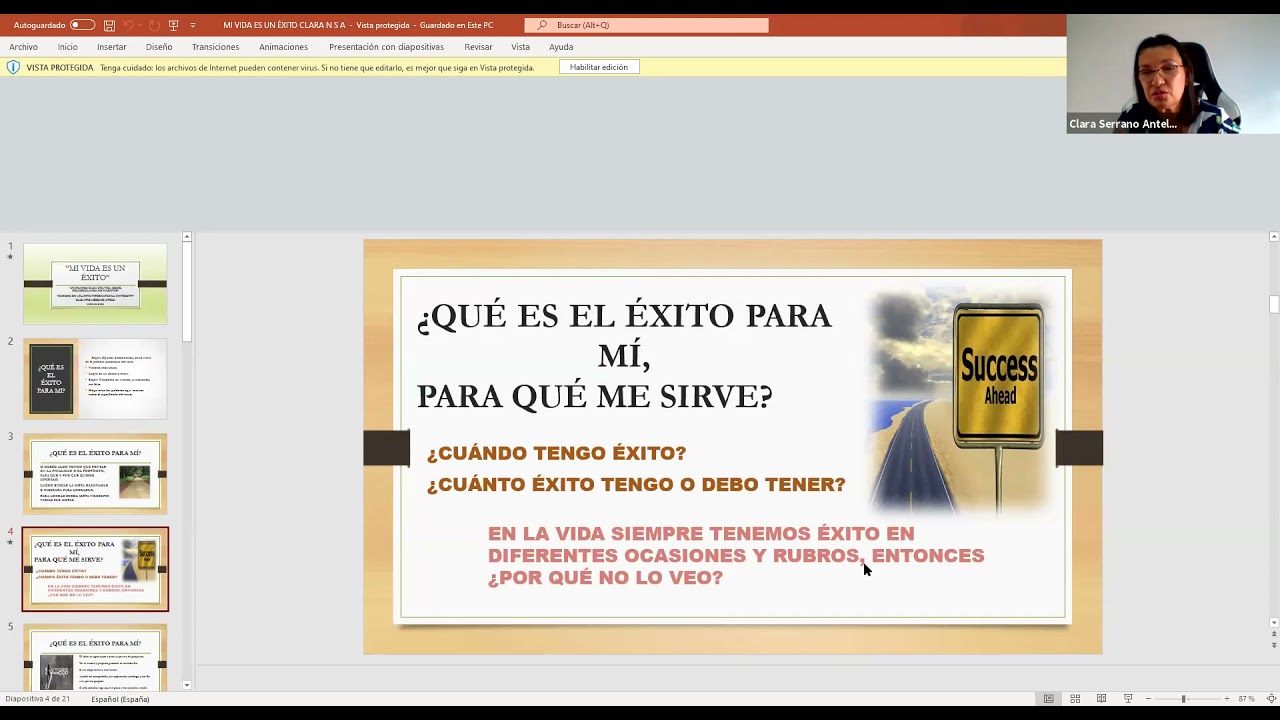Start presentation from beginning icon in title bar
1280x720 pixels.
(173, 25)
